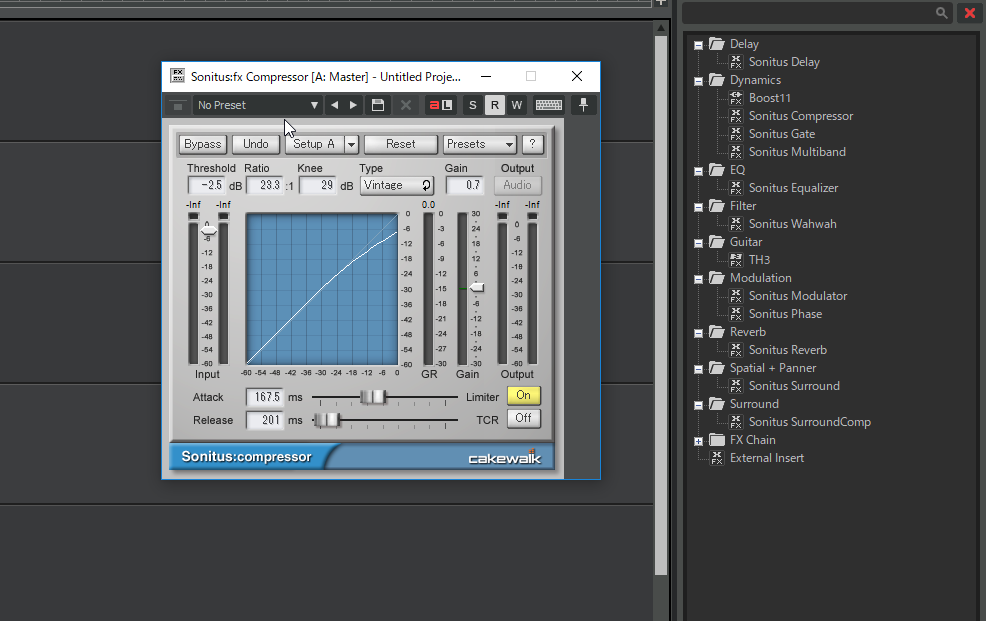Image resolution: width=986 pixels, height=621 pixels.
Task: Click the Gain slider handle
Action: point(477,288)
